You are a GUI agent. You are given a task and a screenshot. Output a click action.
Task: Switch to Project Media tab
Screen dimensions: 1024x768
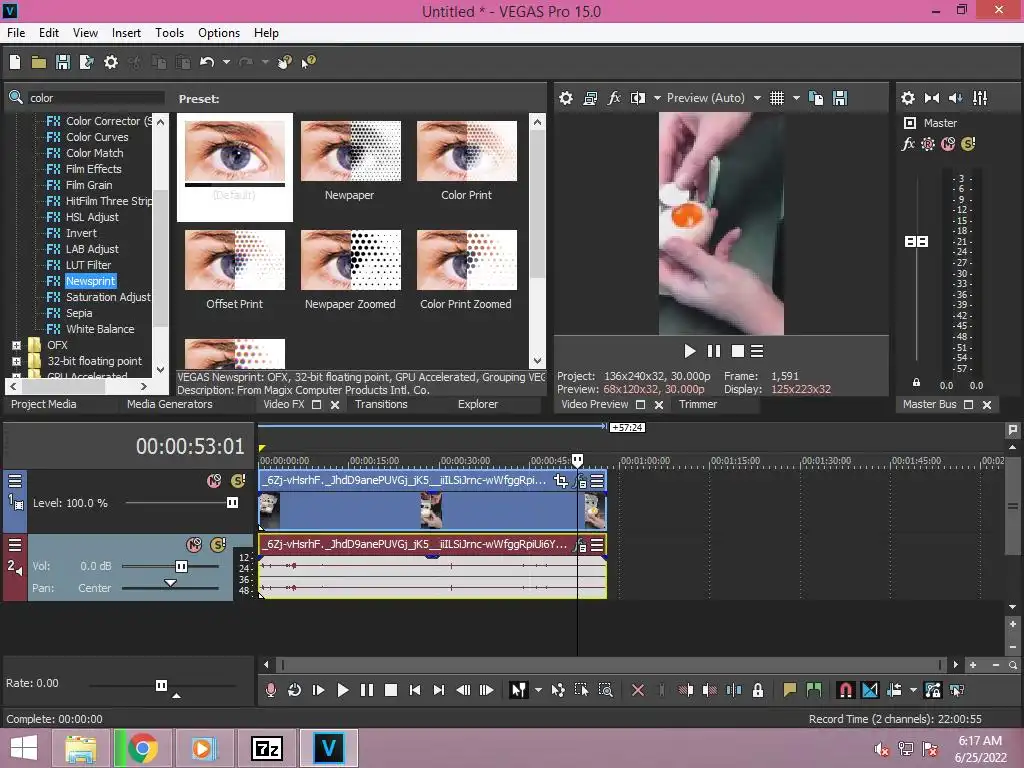coord(44,404)
